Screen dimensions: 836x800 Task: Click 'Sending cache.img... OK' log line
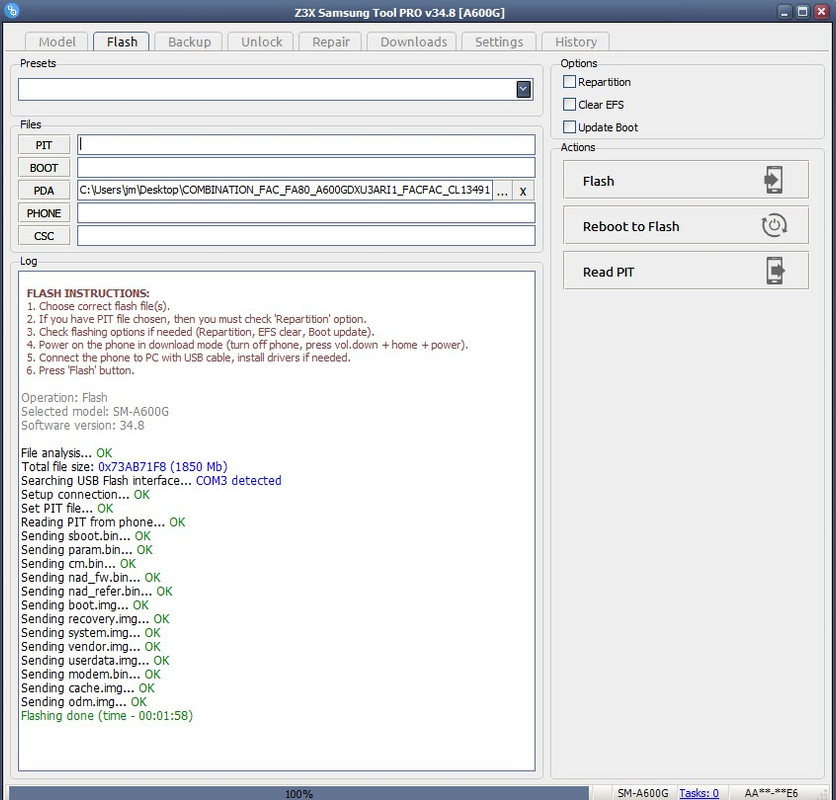tap(88, 688)
